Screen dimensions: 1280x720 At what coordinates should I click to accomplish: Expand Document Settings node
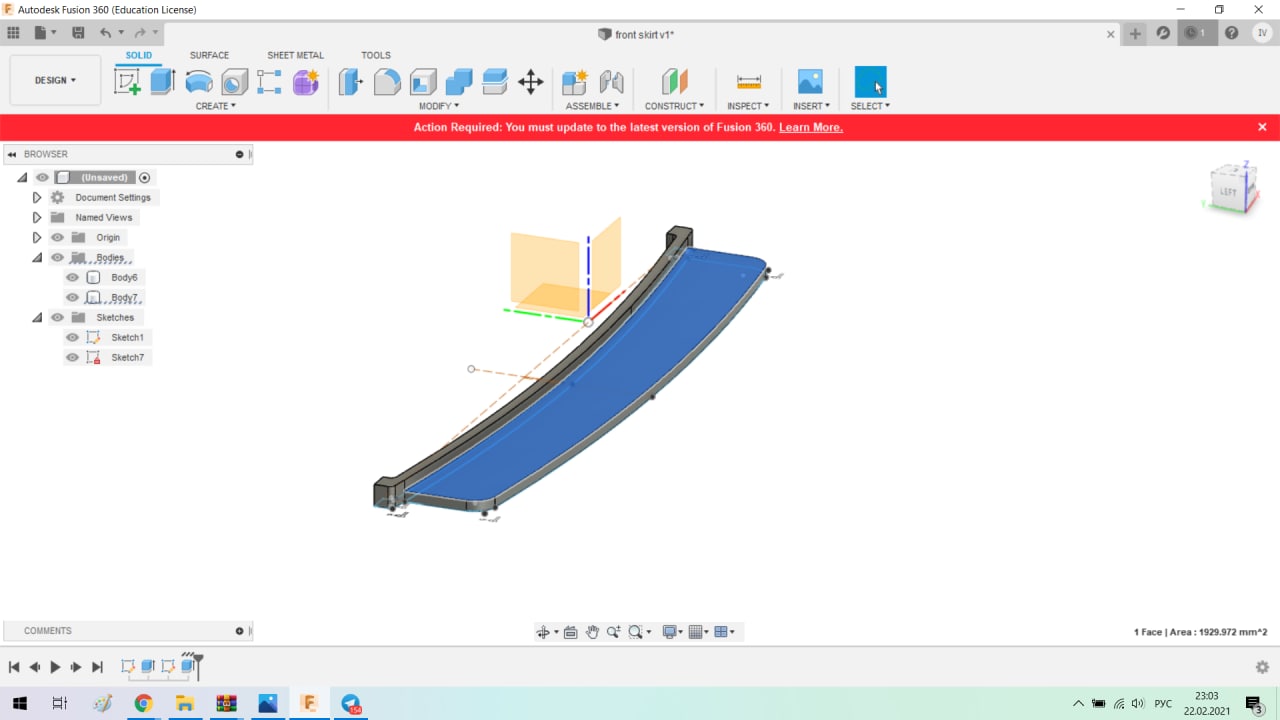[x=37, y=197]
